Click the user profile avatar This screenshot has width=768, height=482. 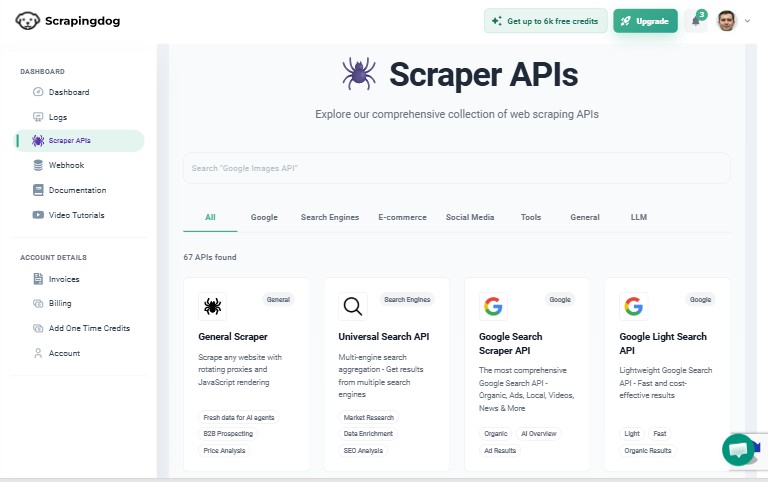(x=727, y=21)
